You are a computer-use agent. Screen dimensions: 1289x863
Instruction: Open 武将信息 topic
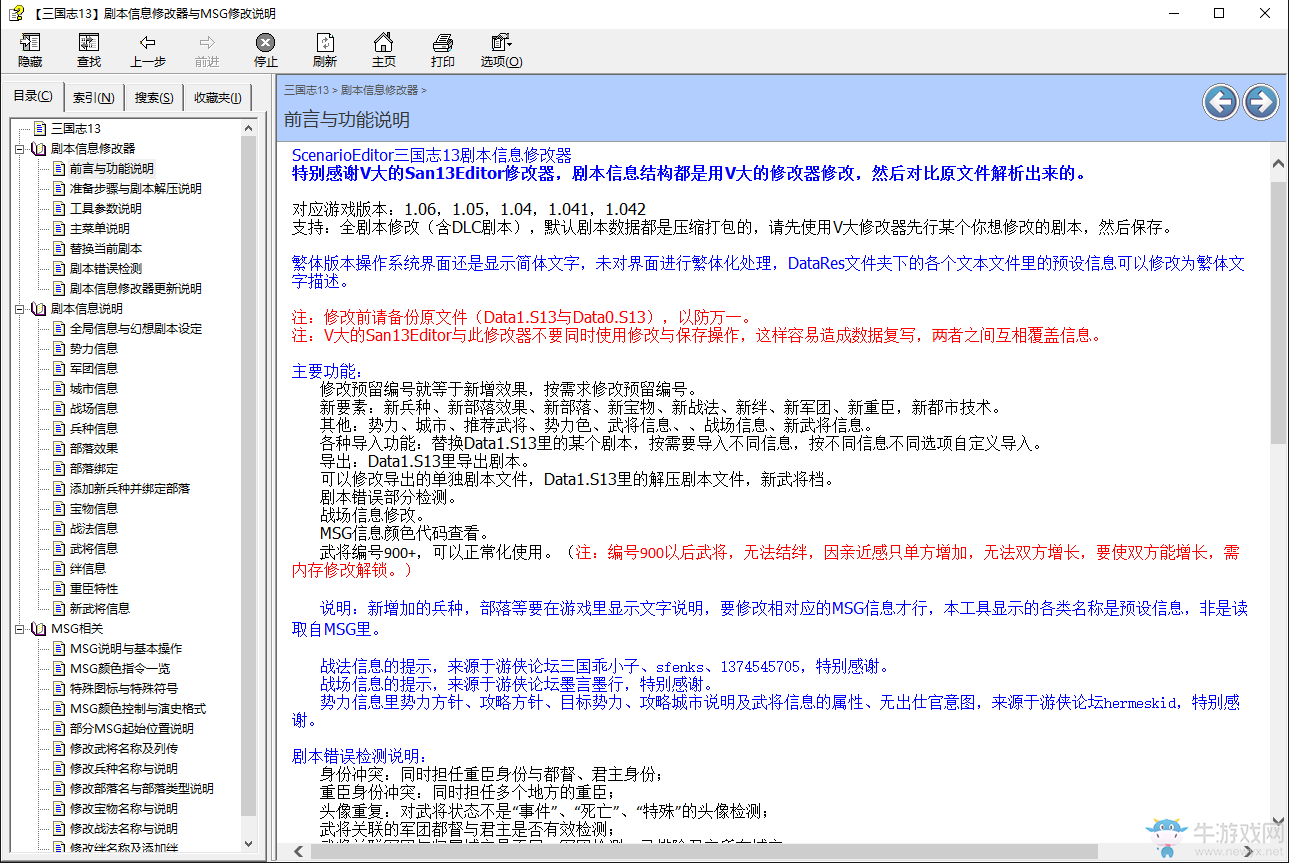click(x=93, y=548)
